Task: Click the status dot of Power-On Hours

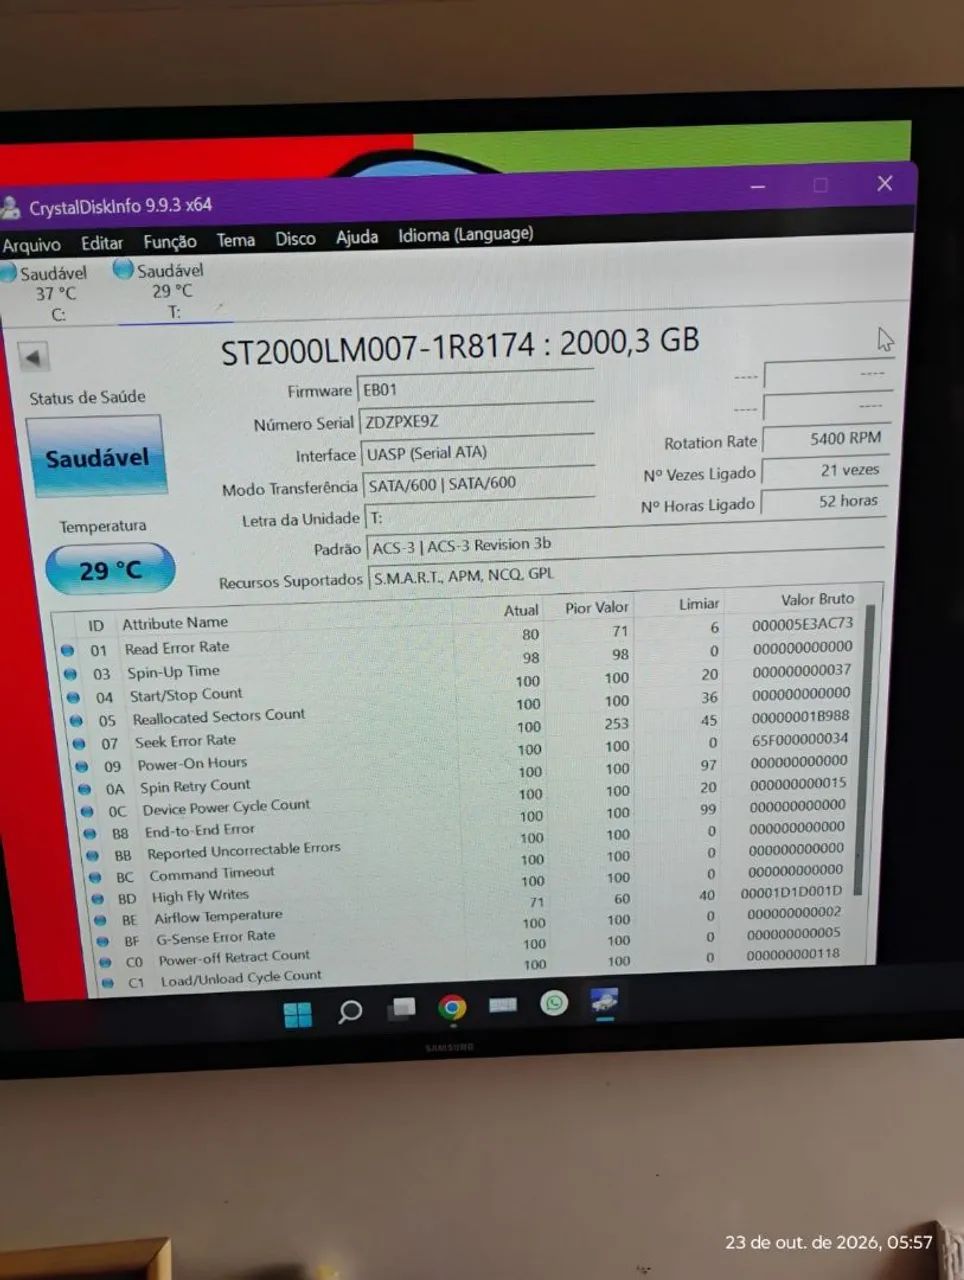Action: [x=82, y=766]
